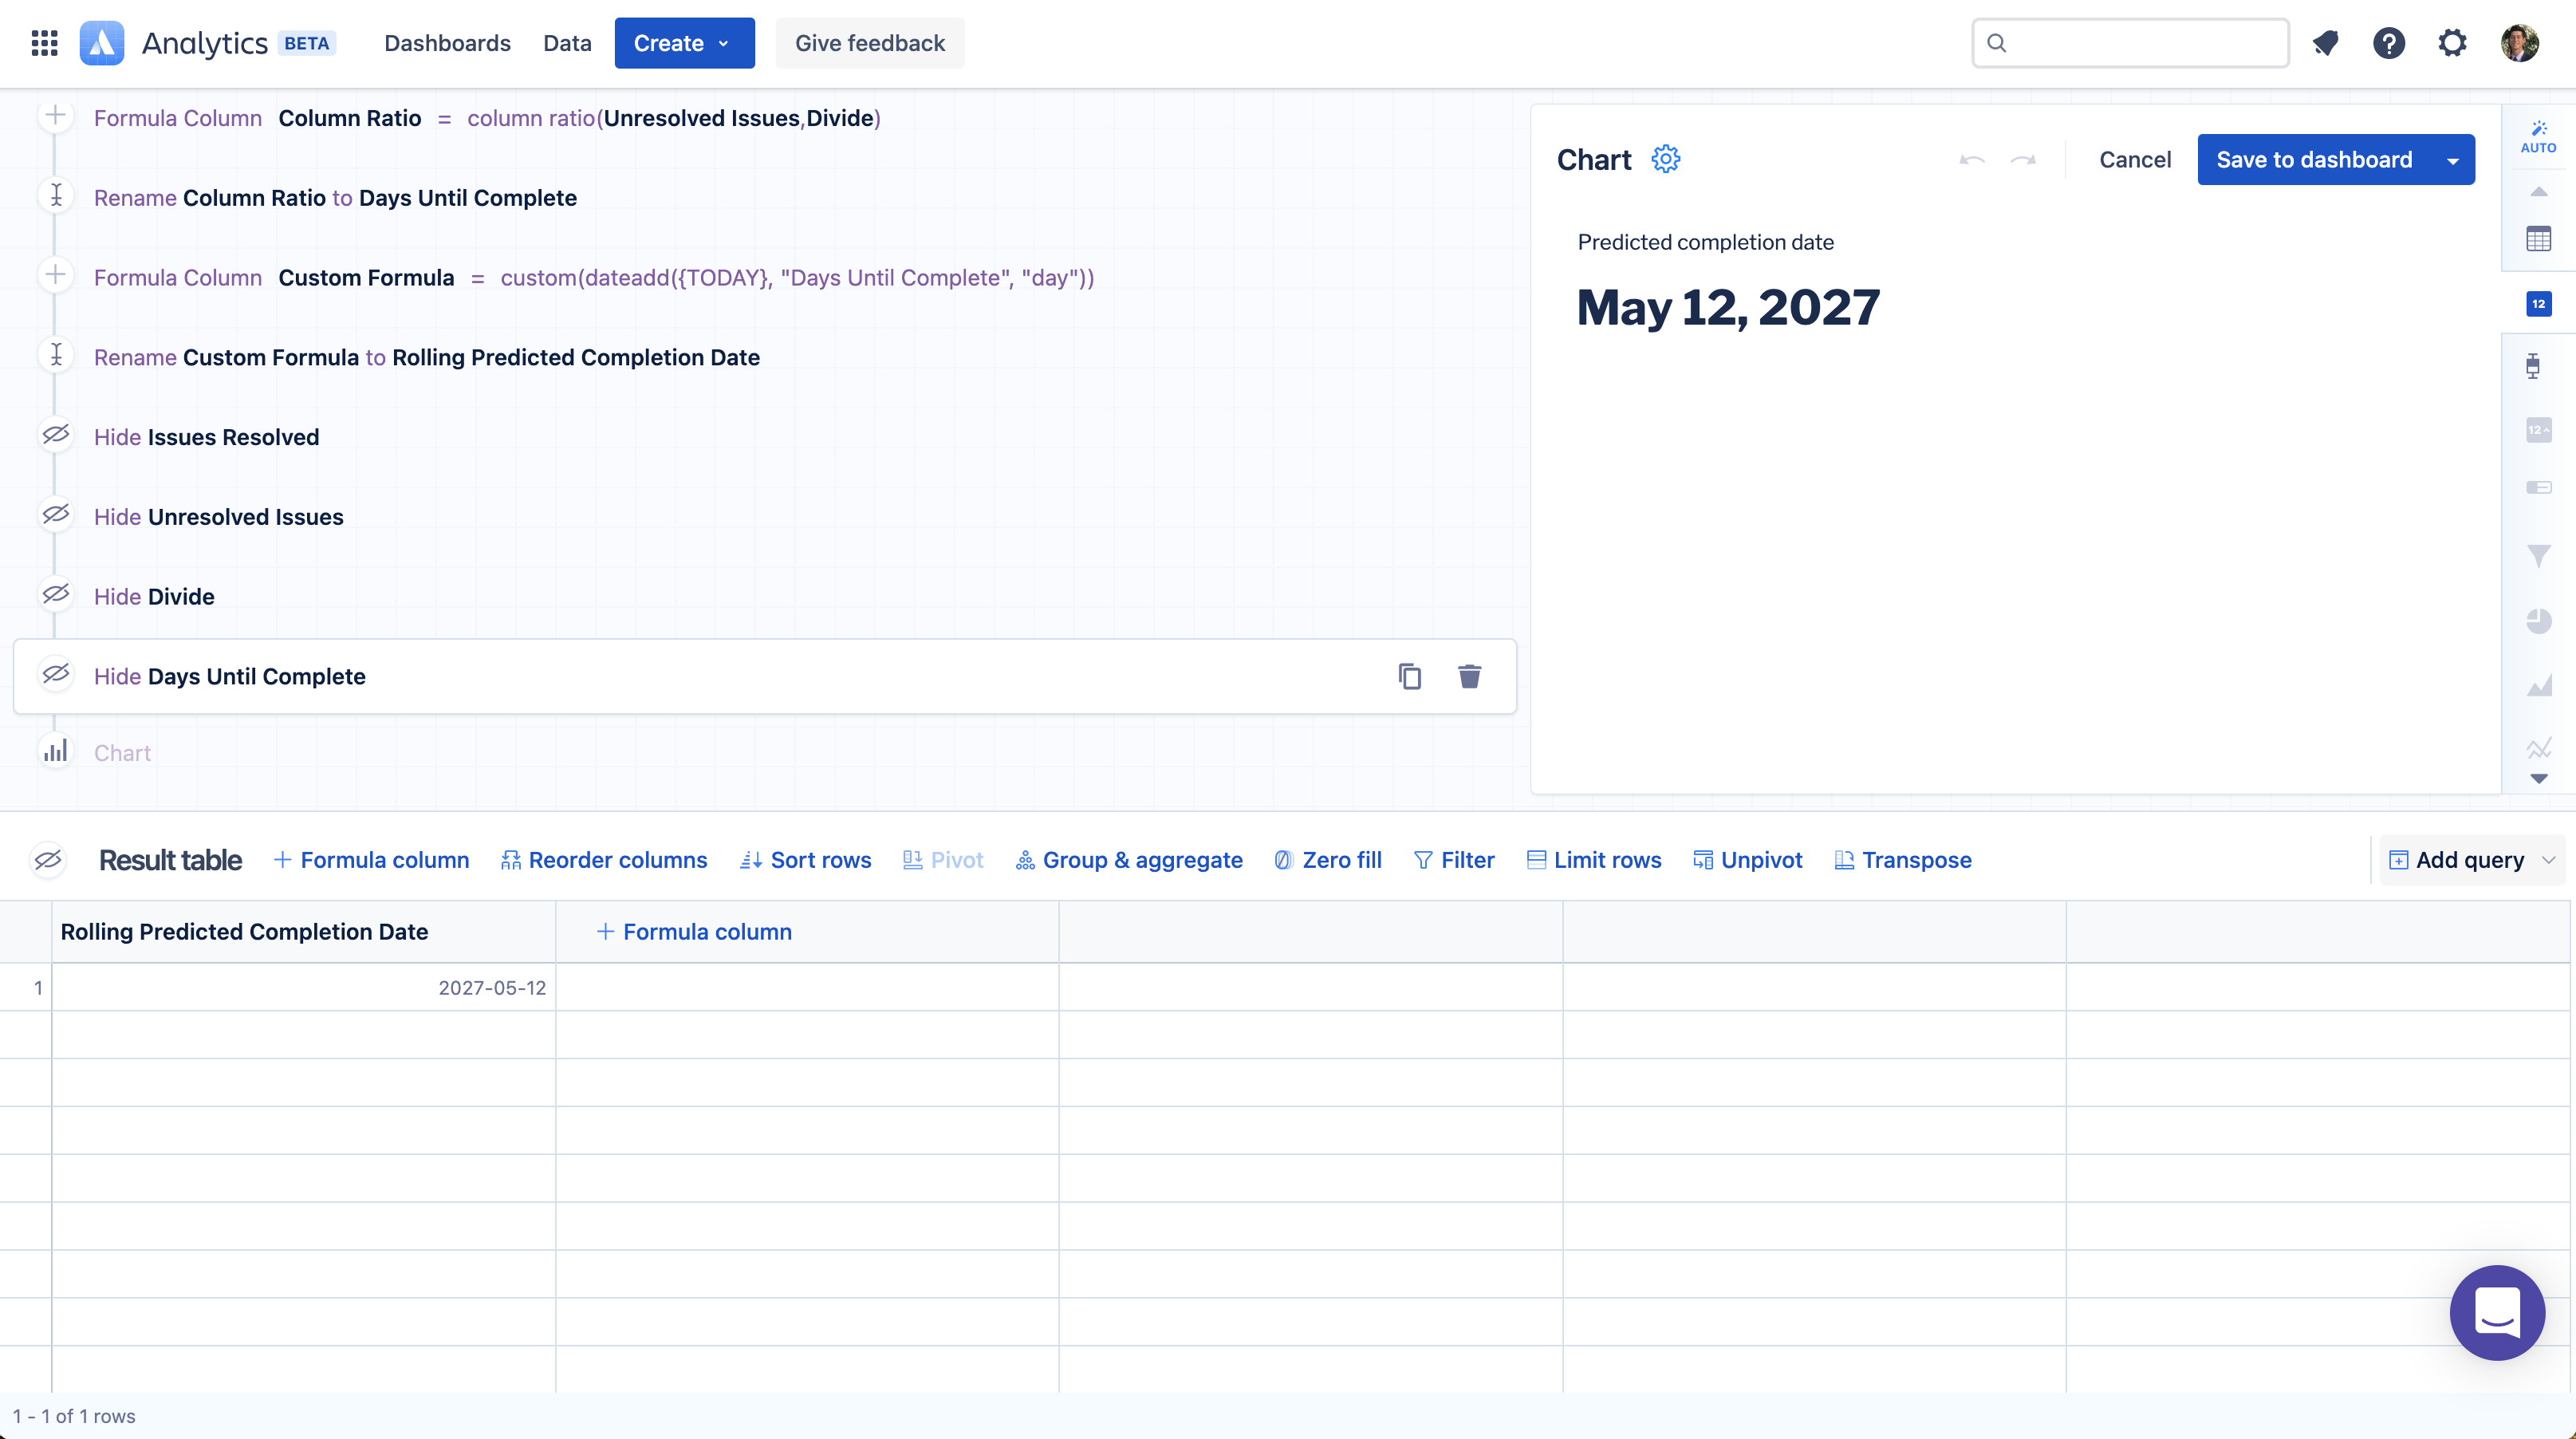This screenshot has height=1439, width=2576.
Task: Duplicate the Hide Days Until Complete step
Action: click(x=1409, y=676)
